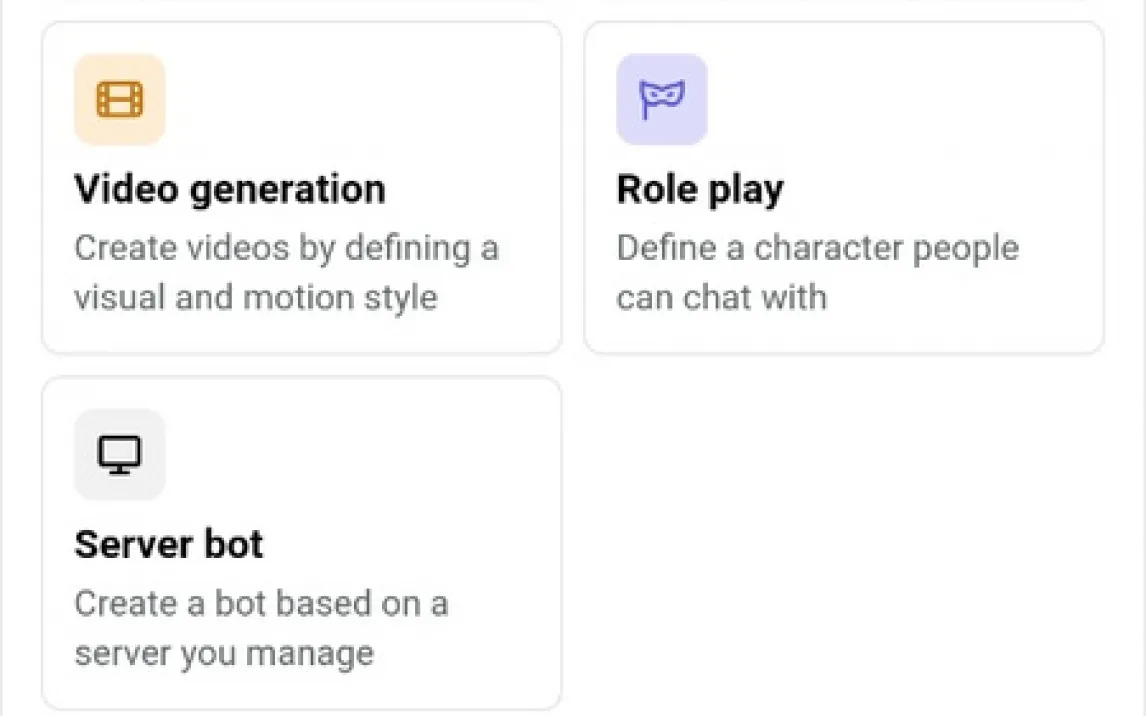
Task: Choose the Role play card
Action: (844, 188)
